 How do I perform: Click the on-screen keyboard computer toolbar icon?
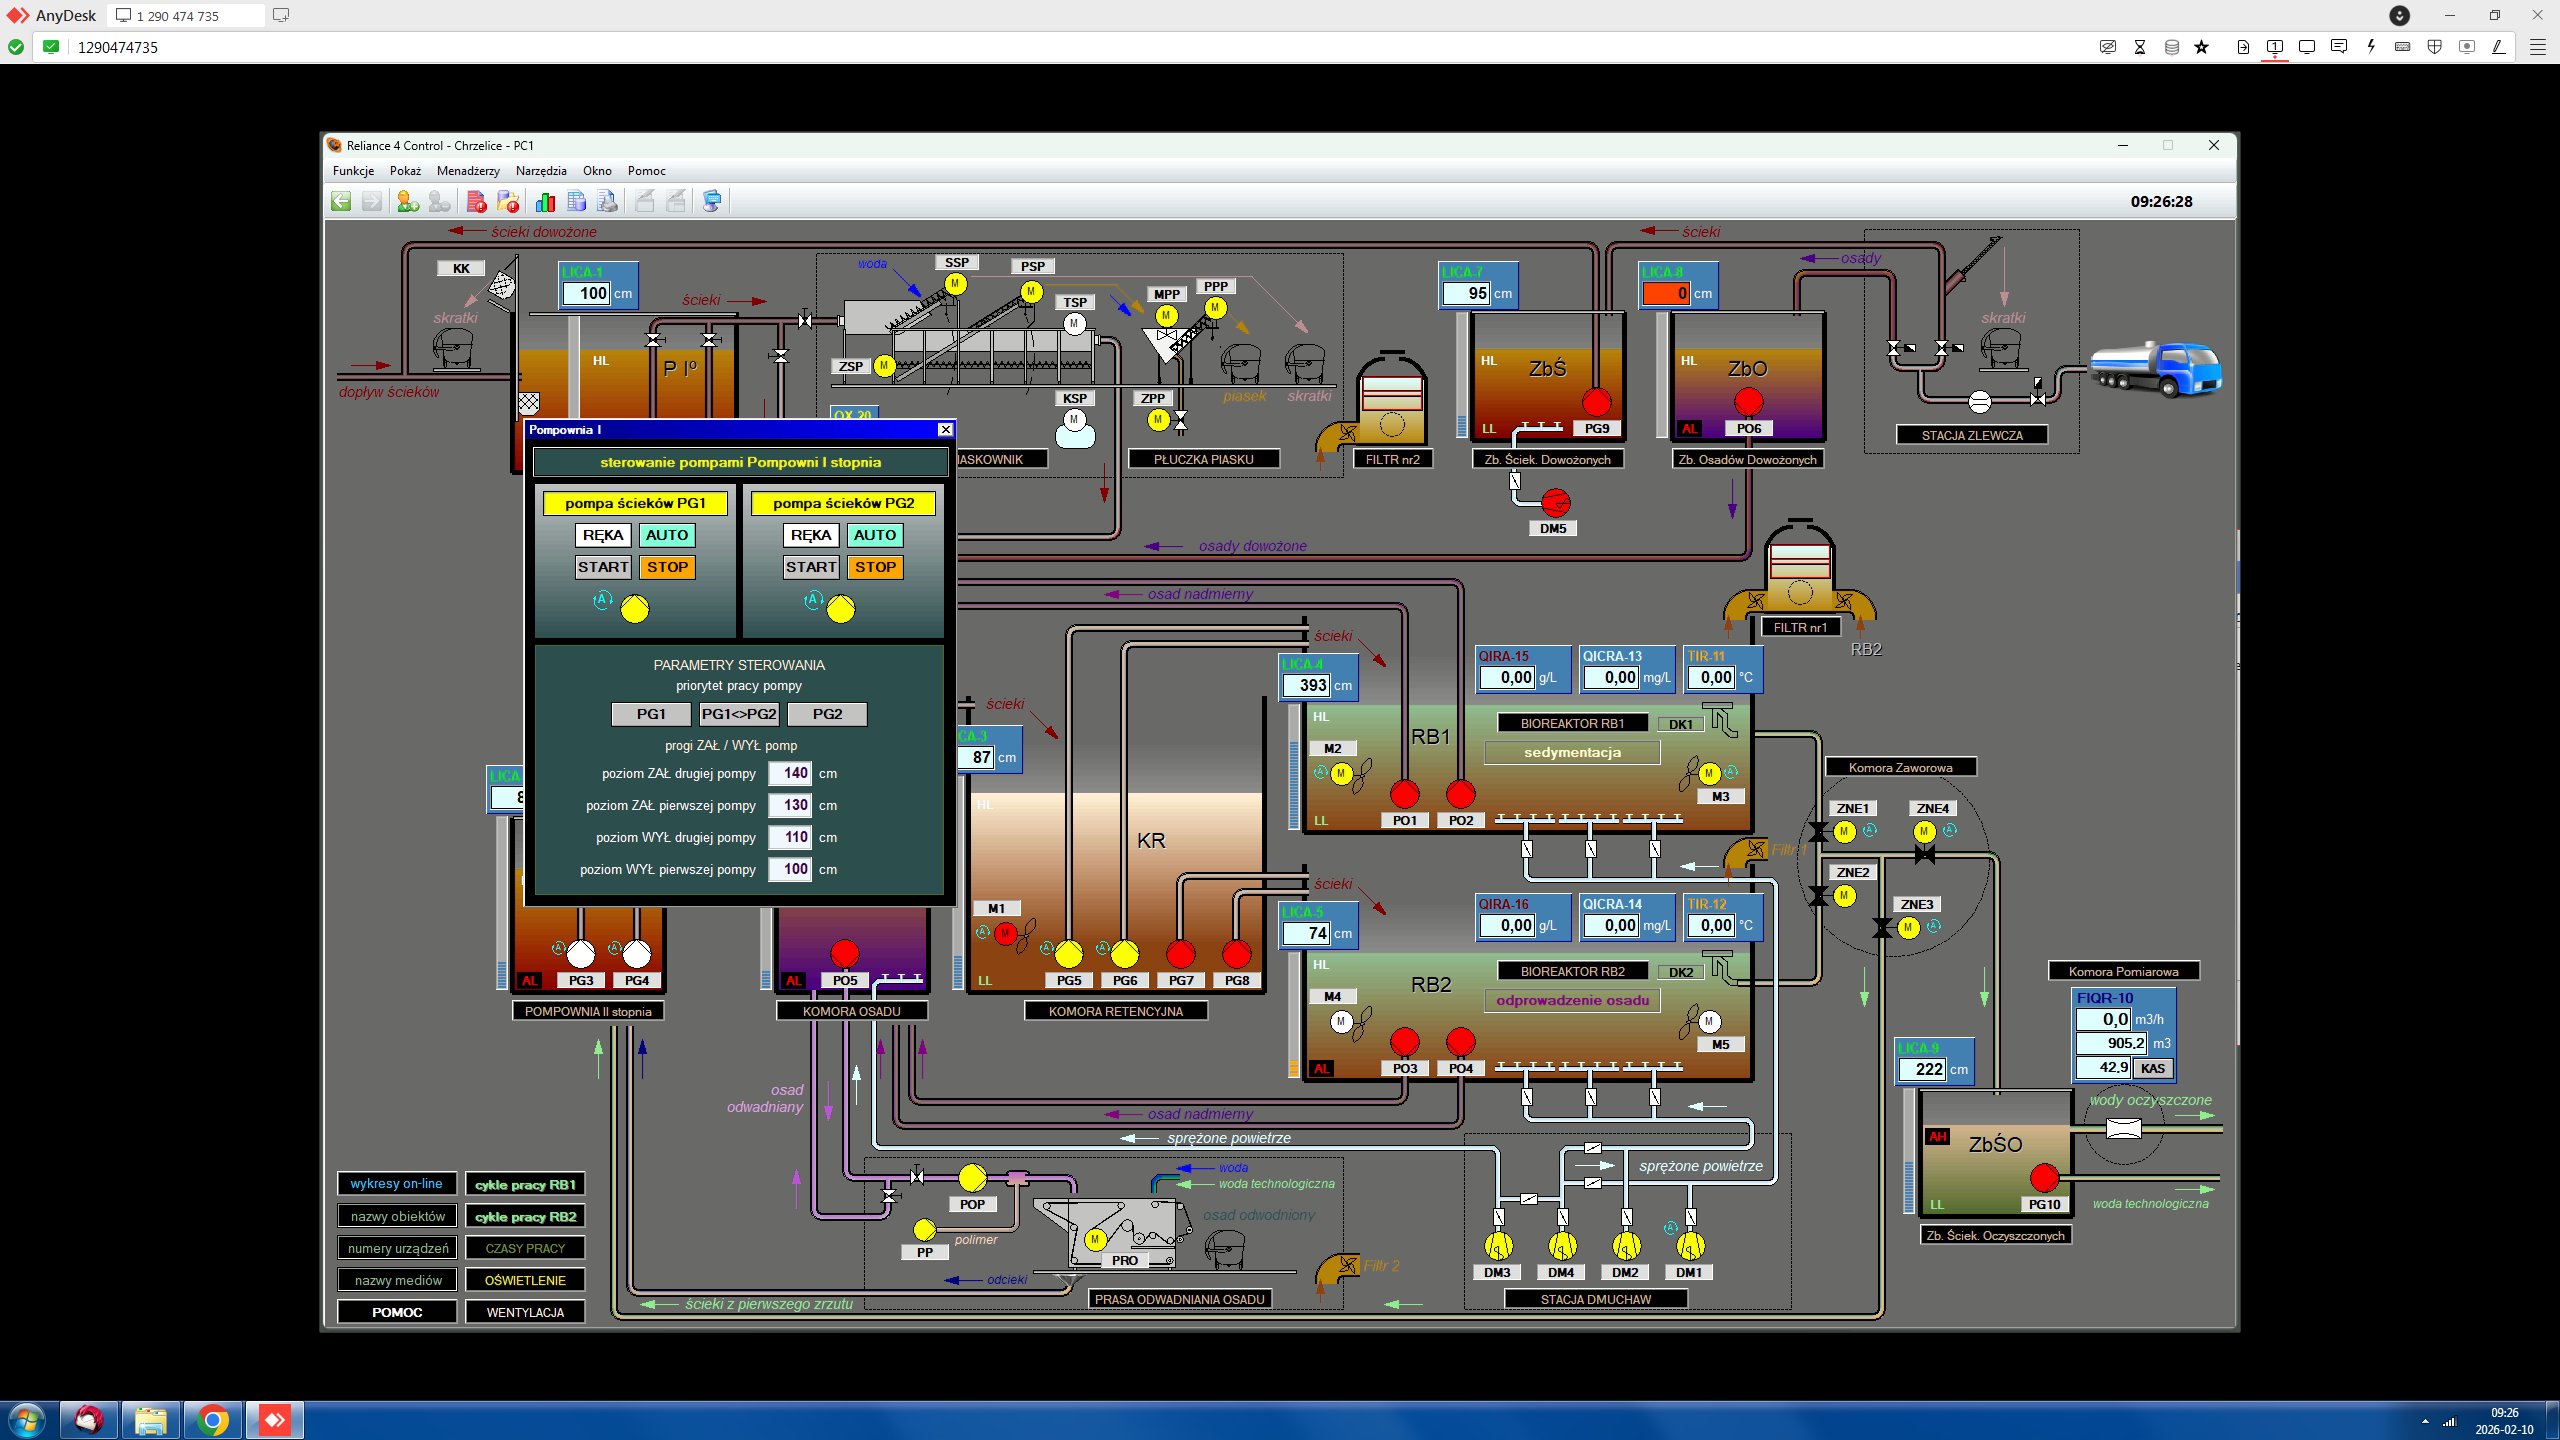tap(711, 202)
